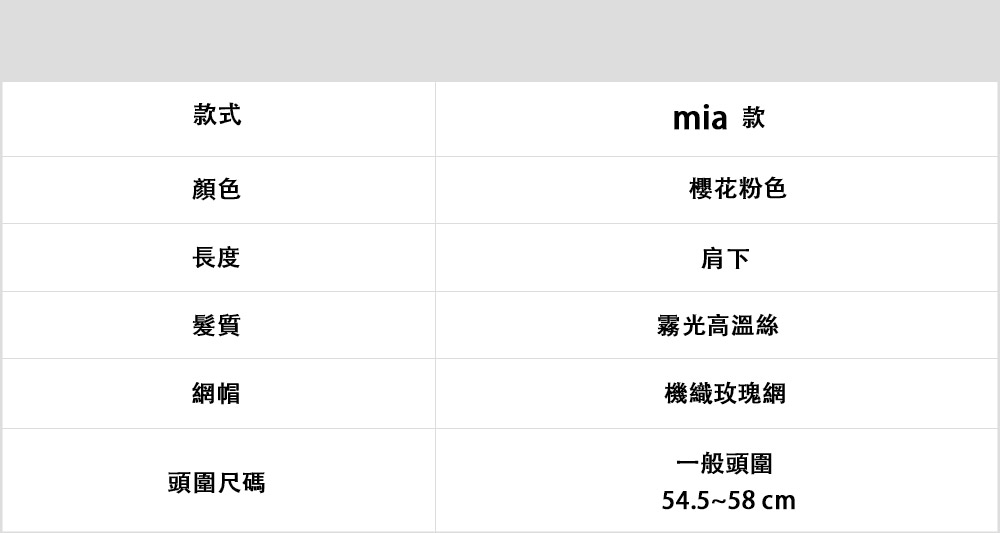This screenshot has width=1000, height=533.
Task: Click the gray header band above table
Action: tap(500, 40)
